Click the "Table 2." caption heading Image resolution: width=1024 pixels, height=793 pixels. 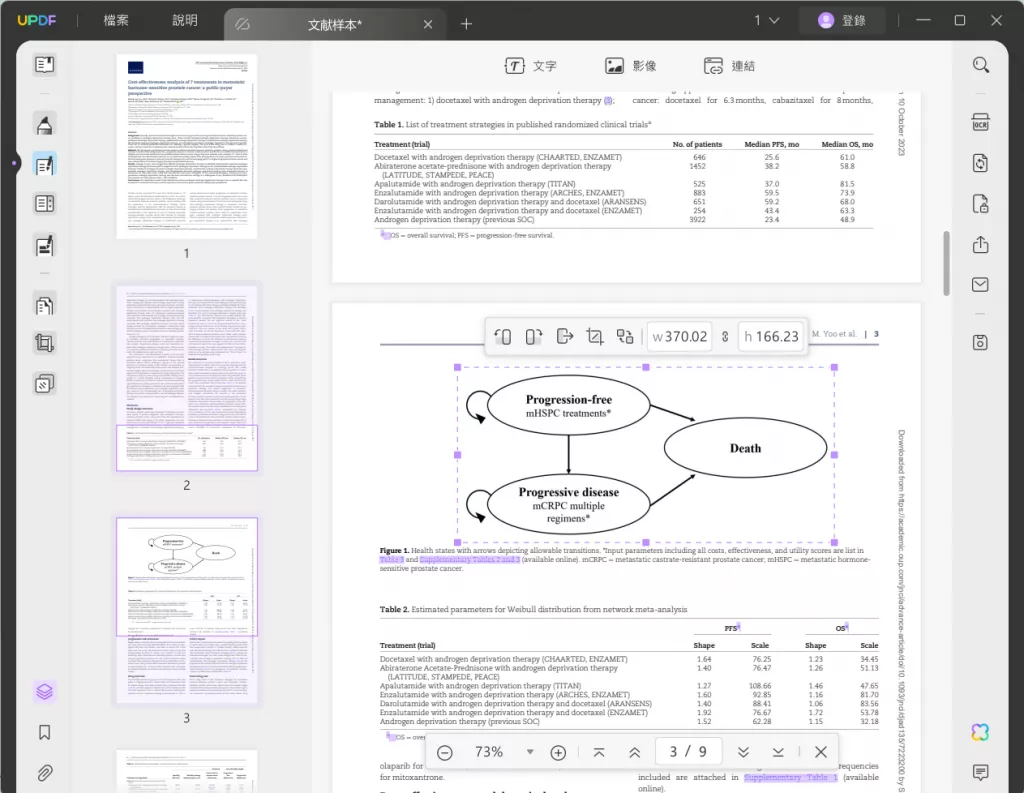coord(394,609)
